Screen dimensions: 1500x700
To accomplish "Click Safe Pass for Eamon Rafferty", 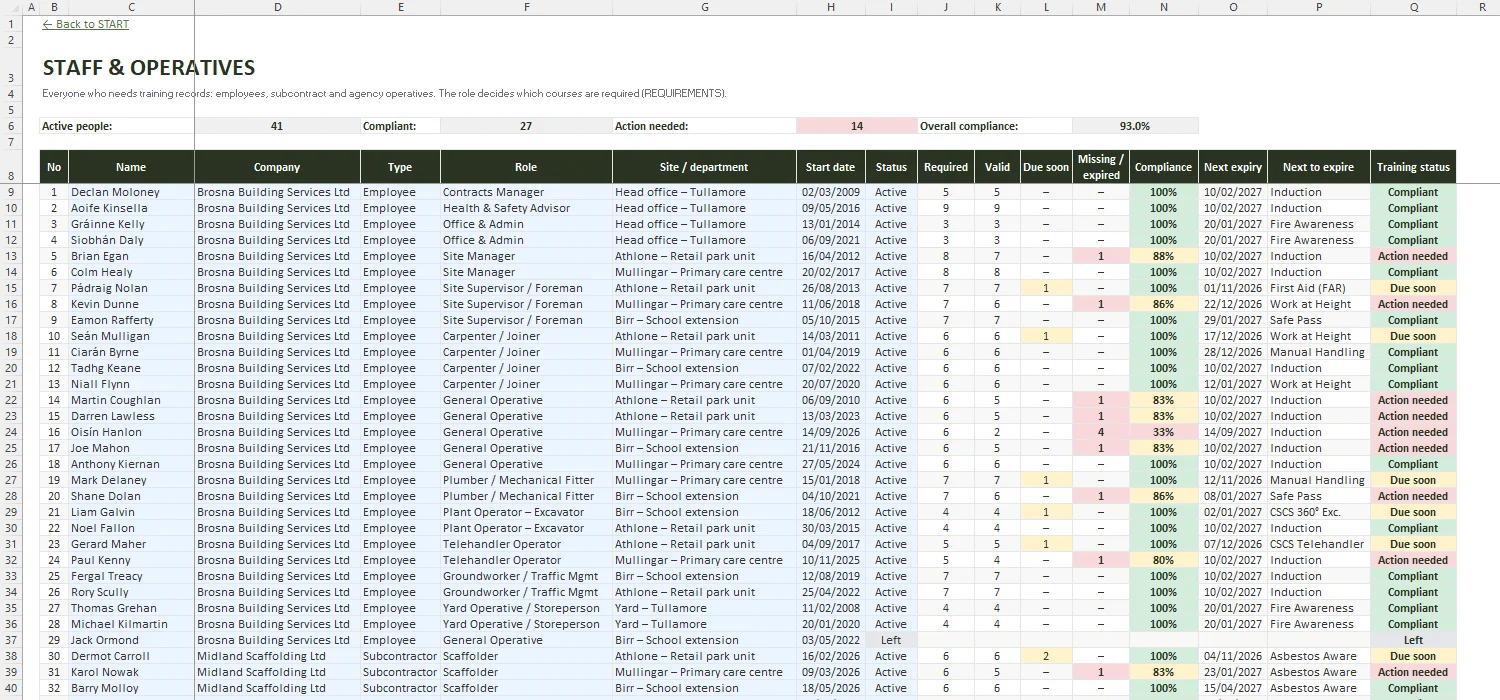I will (x=1319, y=320).
